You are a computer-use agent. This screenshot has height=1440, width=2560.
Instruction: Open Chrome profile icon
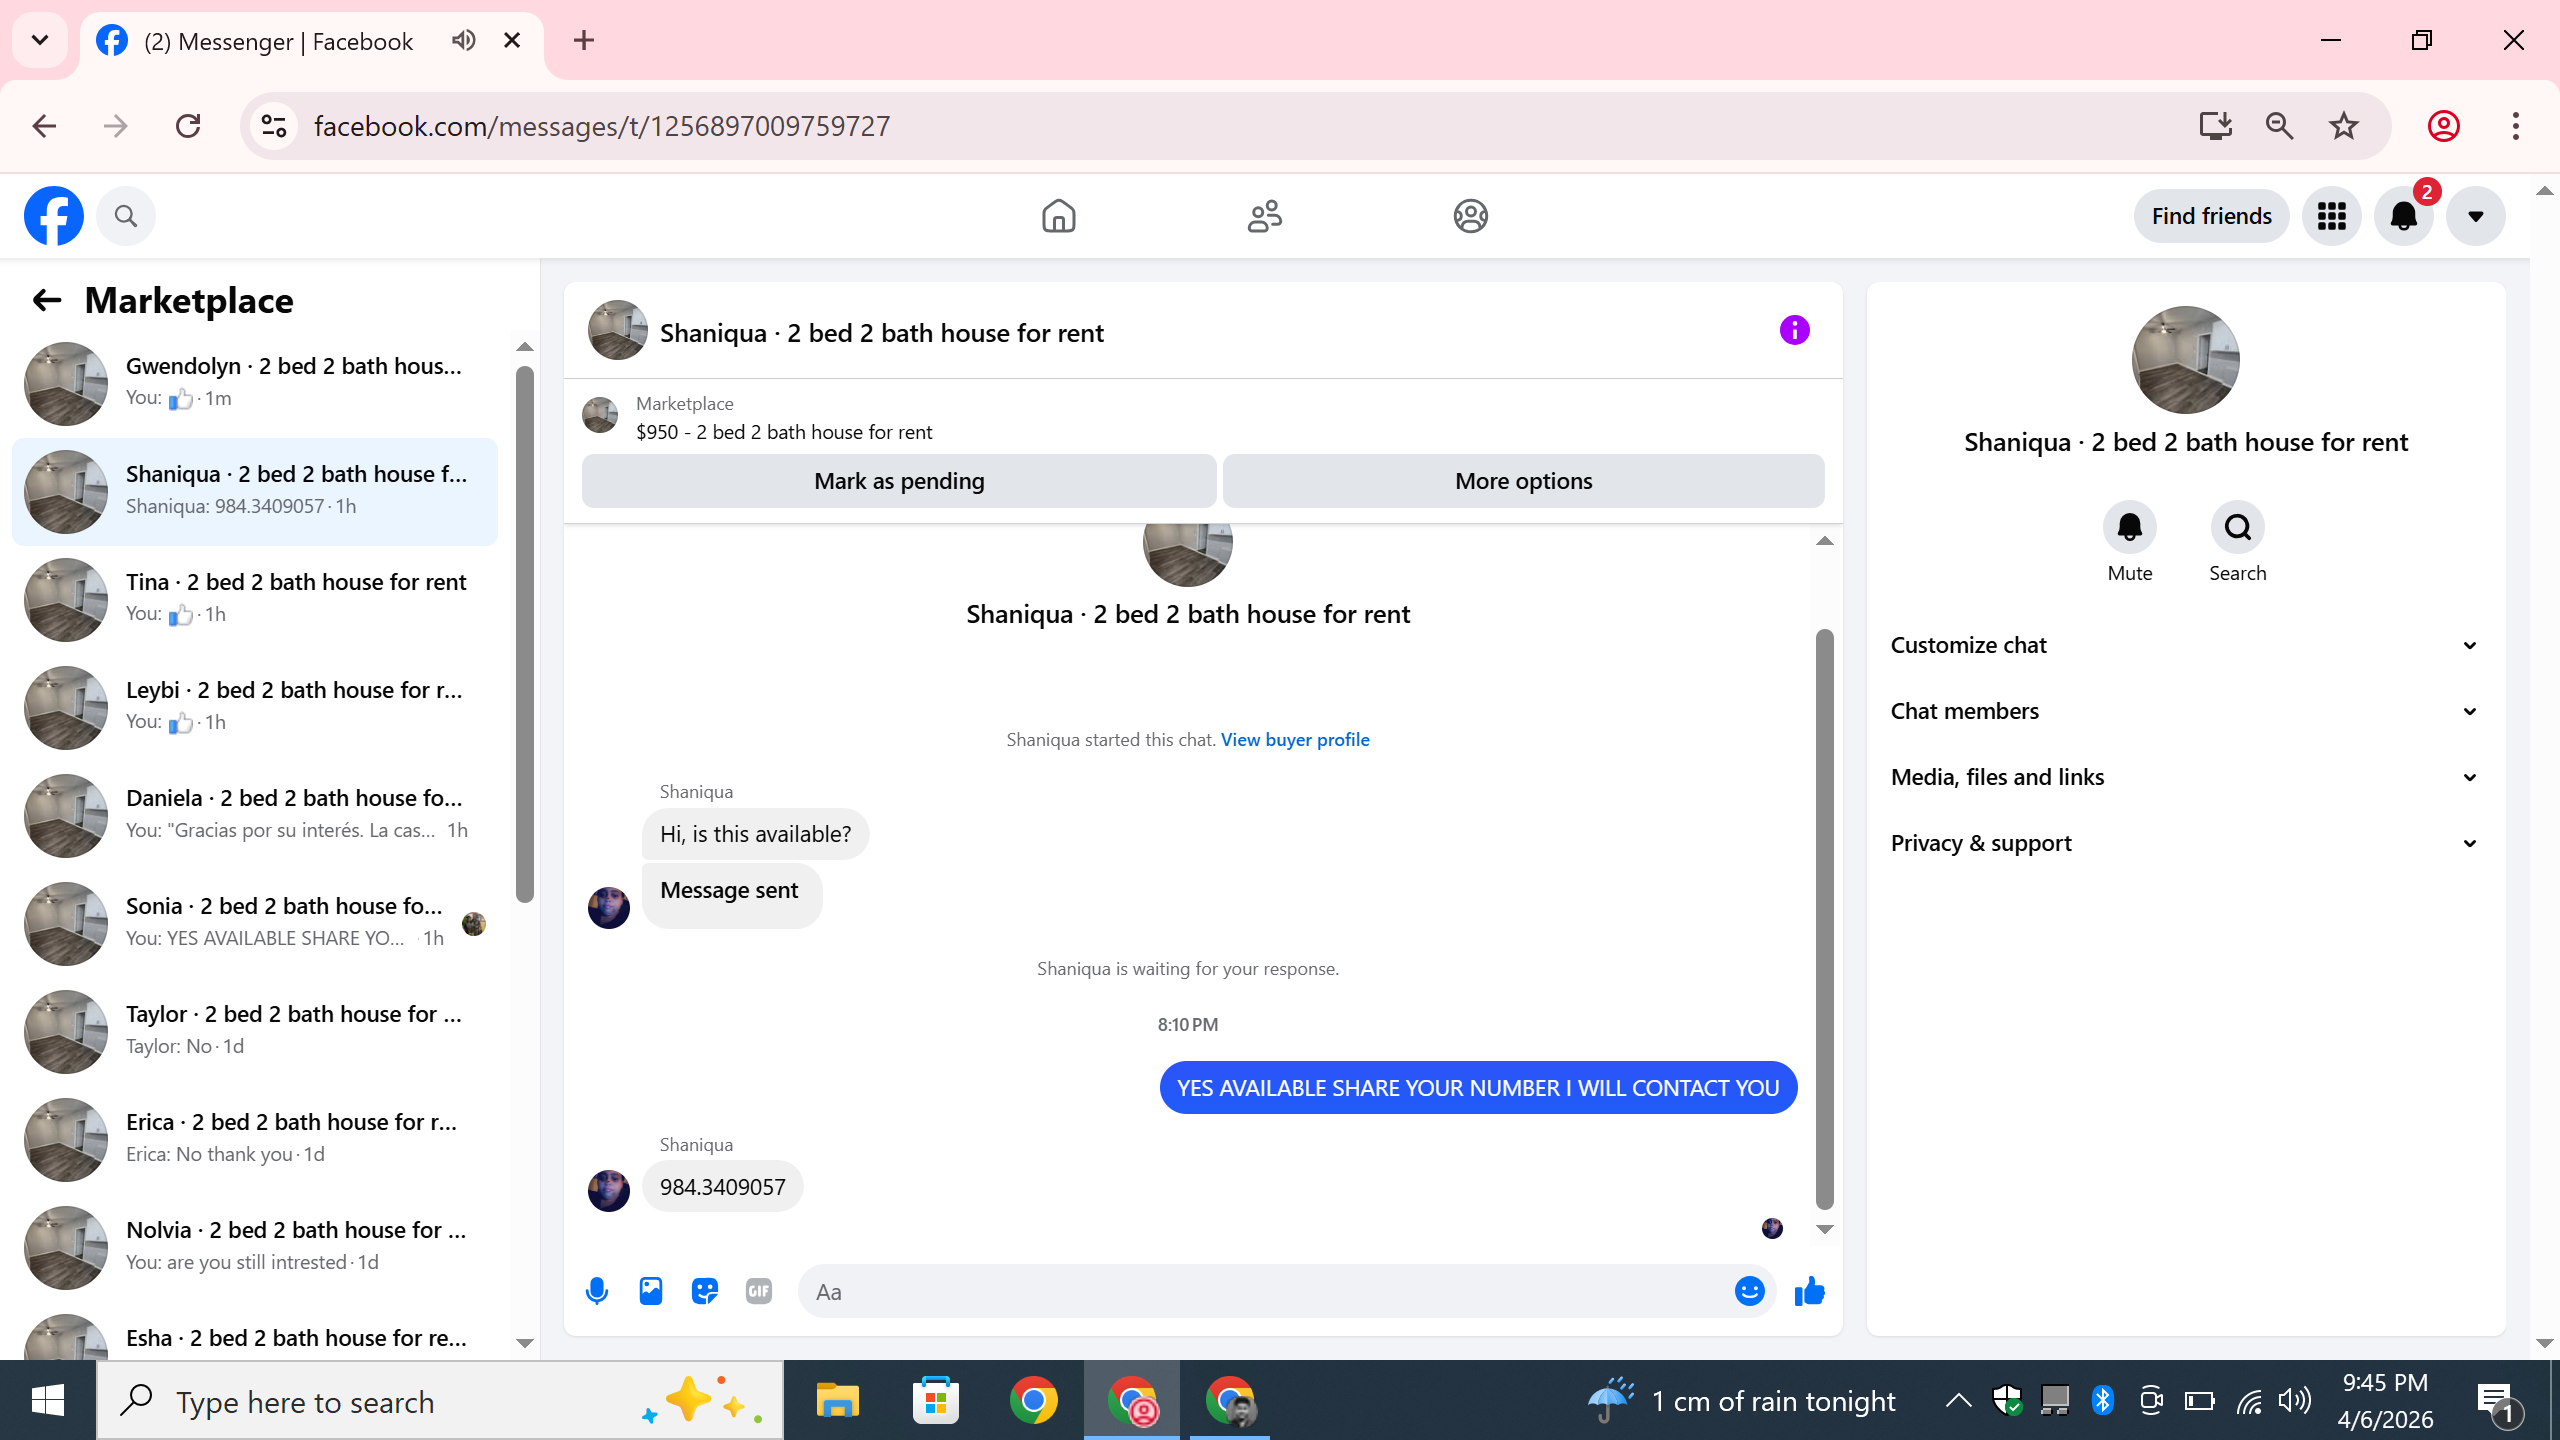2444,126
